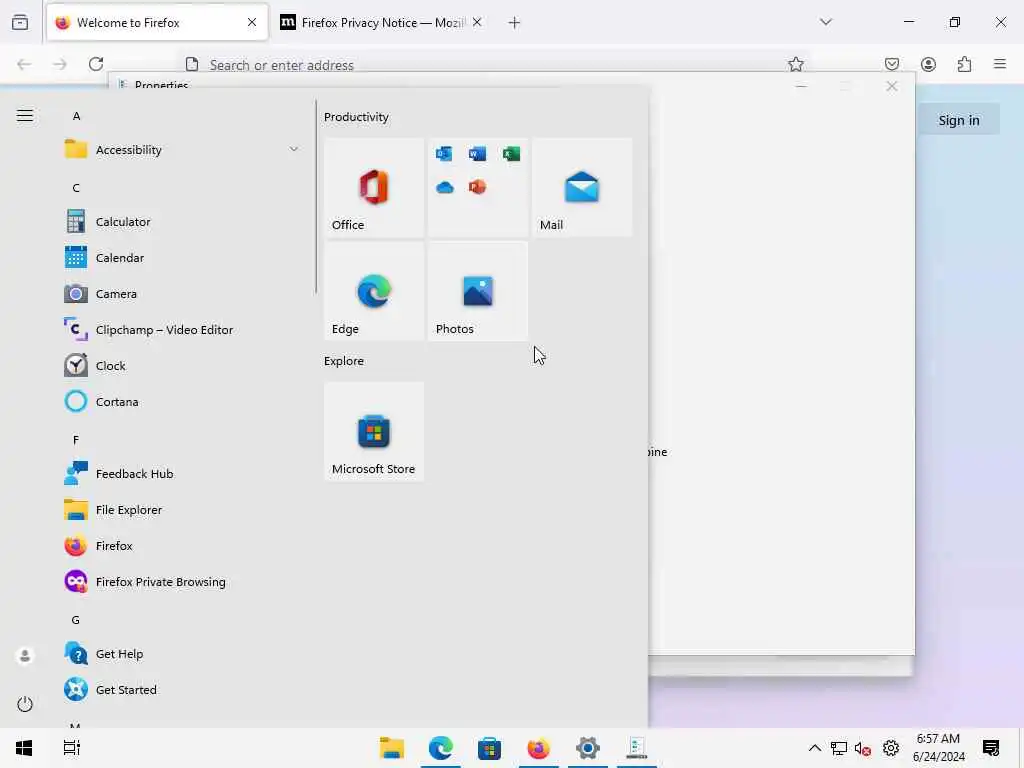This screenshot has width=1024, height=768.
Task: Open Firefox View button
Action: click(20, 23)
